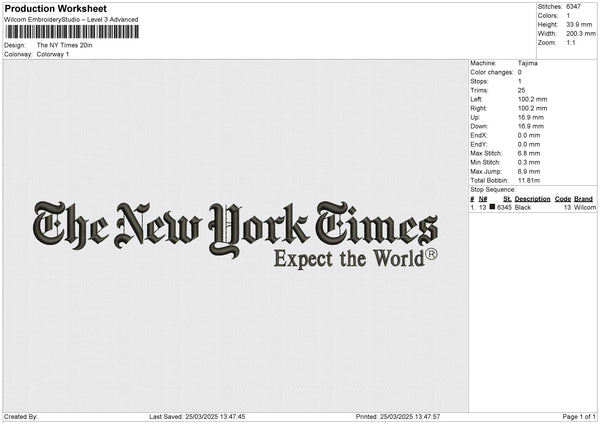Click the 'St.' column header

(507, 199)
